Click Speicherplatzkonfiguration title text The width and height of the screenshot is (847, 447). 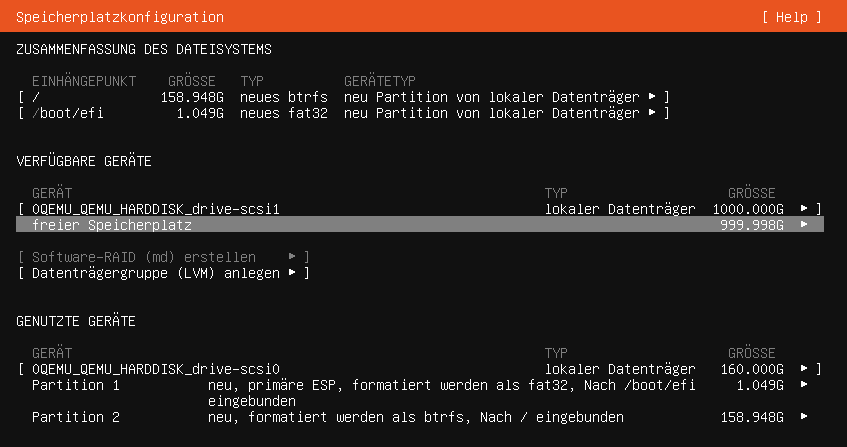[120, 17]
